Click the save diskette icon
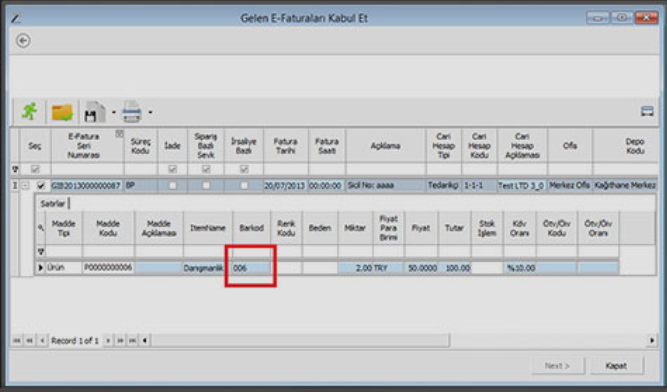The image size is (667, 392). pos(94,112)
